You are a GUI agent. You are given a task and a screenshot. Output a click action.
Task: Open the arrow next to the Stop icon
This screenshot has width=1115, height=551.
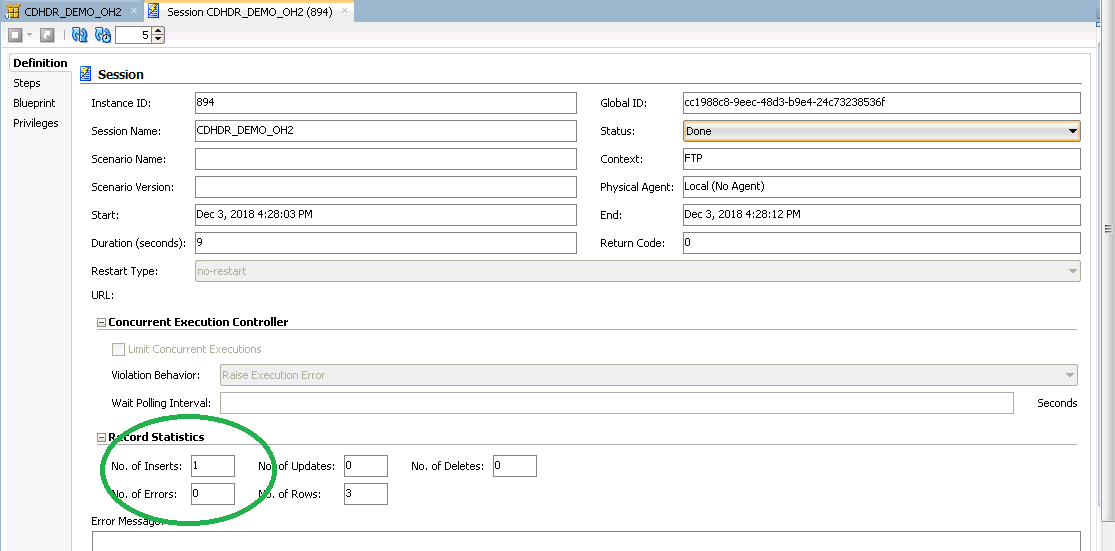pyautogui.click(x=30, y=35)
